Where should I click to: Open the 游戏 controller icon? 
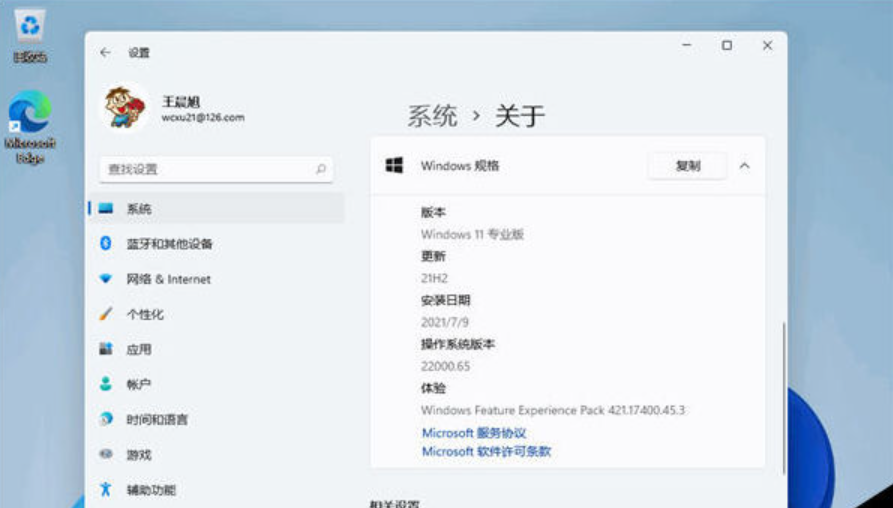click(106, 454)
